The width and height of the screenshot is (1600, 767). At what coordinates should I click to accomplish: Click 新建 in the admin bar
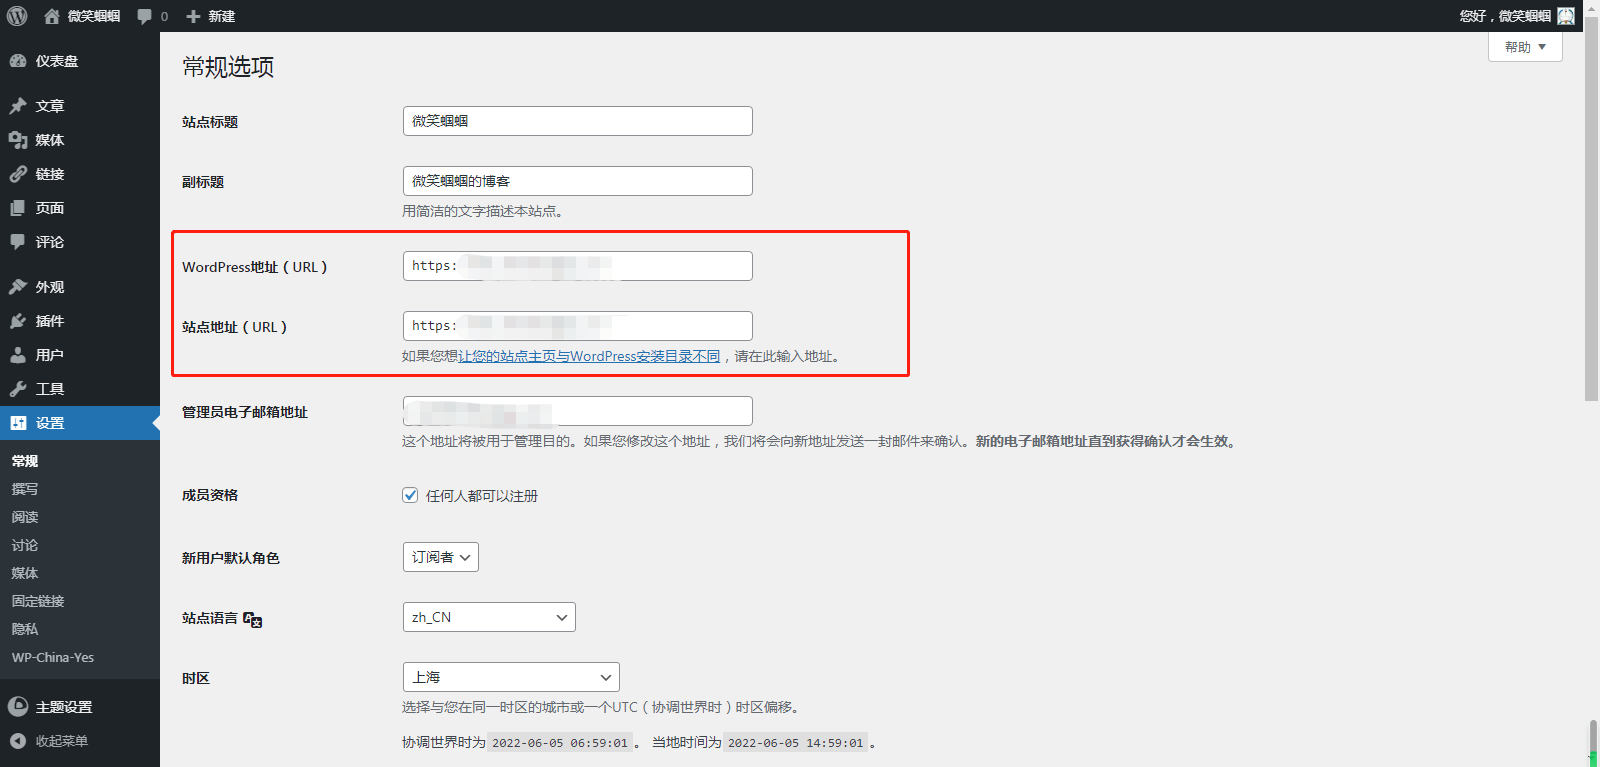[x=211, y=16]
